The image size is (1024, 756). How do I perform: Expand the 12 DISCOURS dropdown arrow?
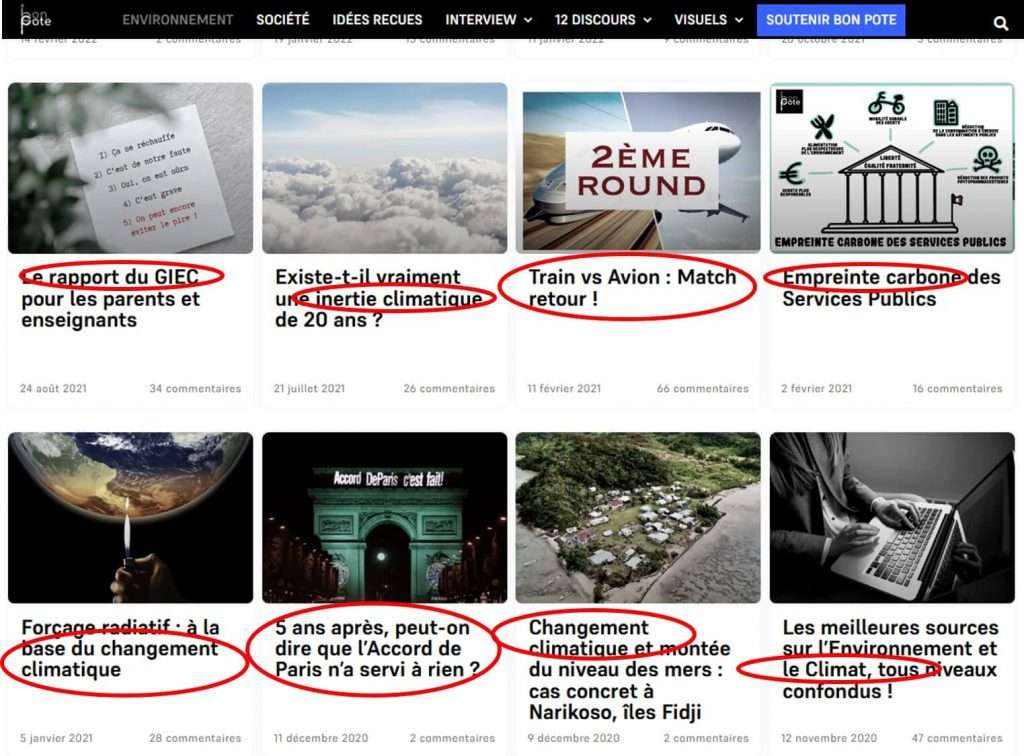(647, 20)
